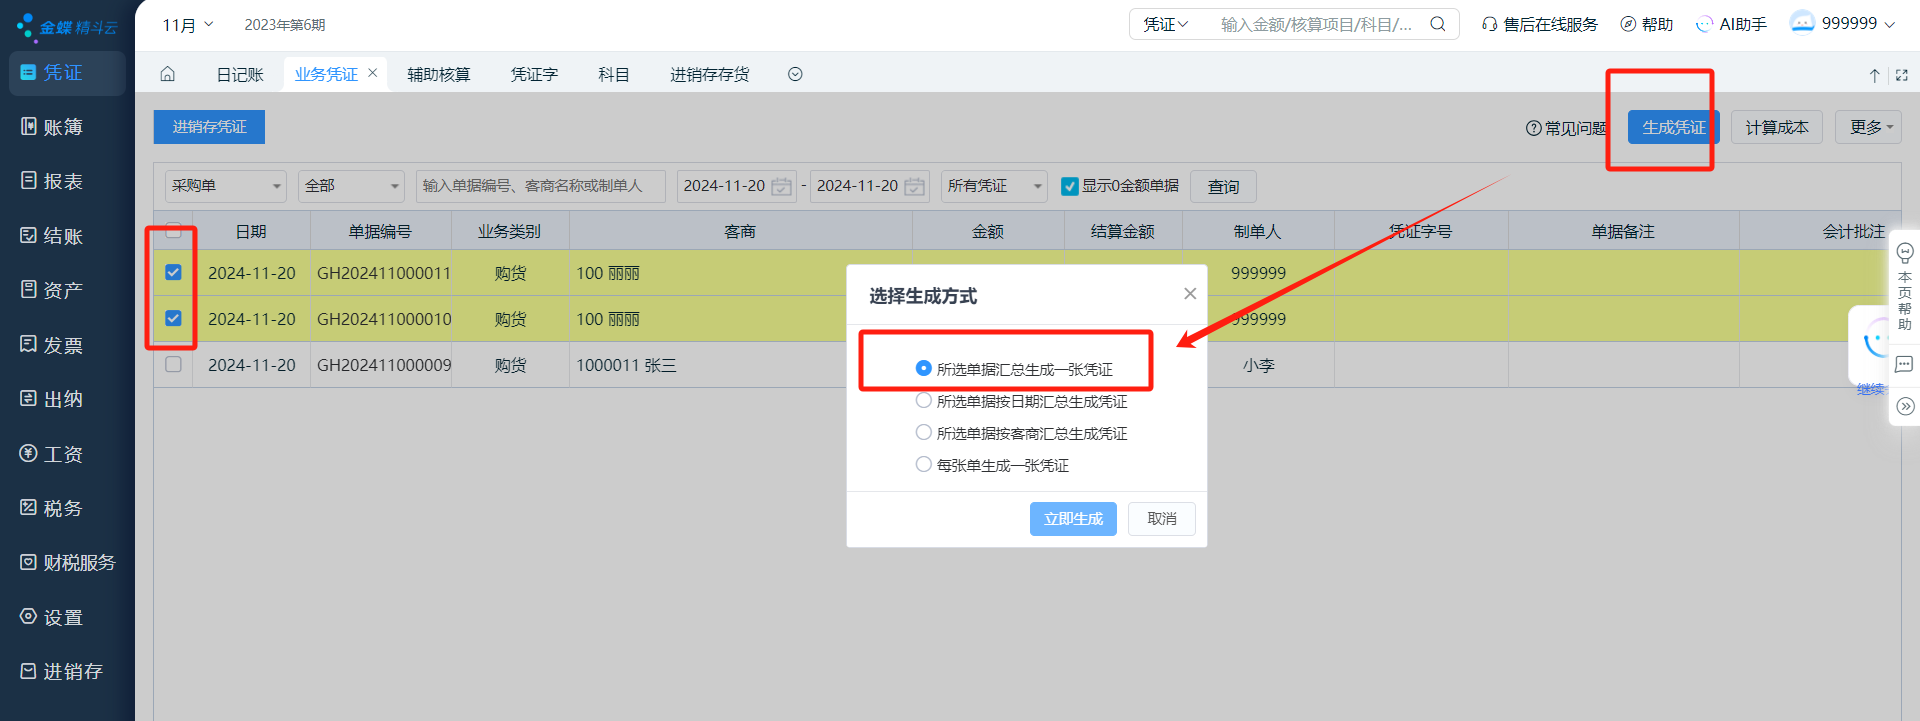Close the 业务凭证 tab
The width and height of the screenshot is (1920, 721).
click(373, 73)
